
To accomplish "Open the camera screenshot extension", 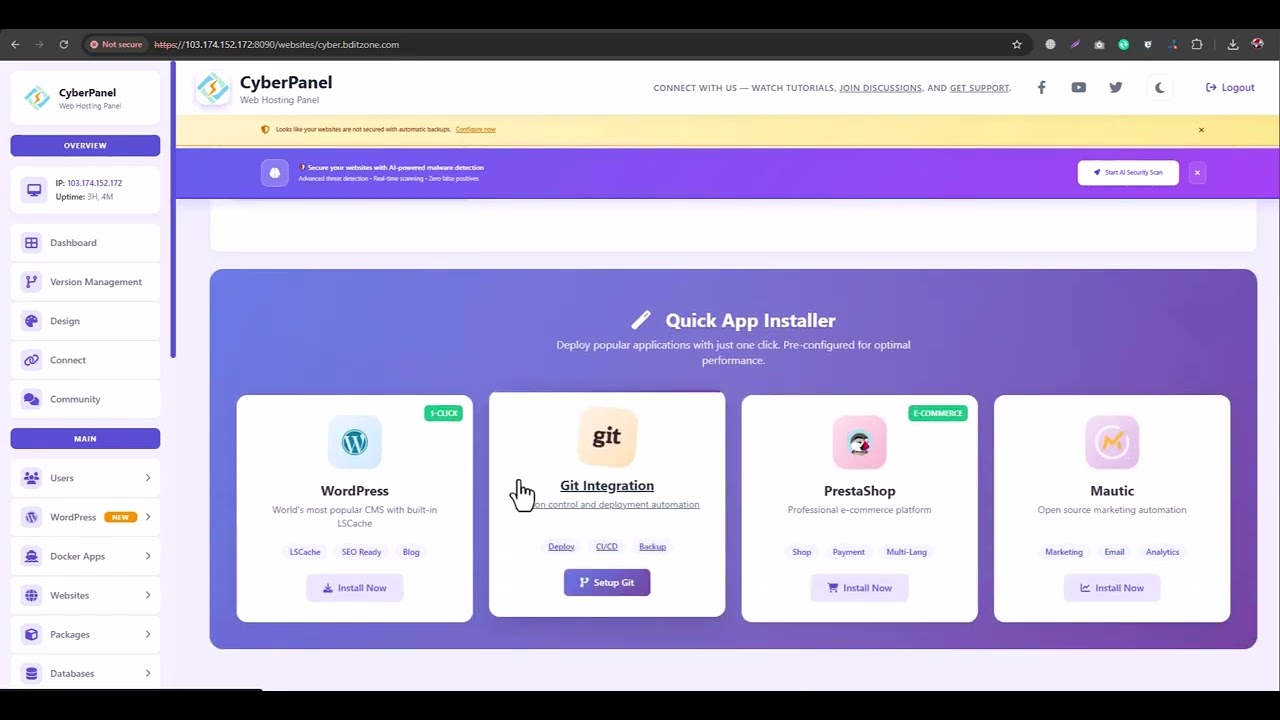I will (x=1099, y=44).
